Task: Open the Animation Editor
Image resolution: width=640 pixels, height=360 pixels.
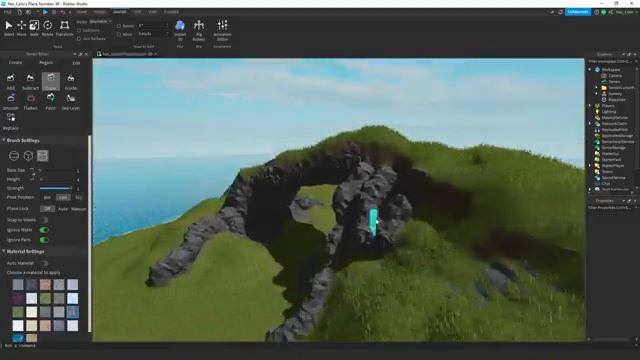Action: 222,30
